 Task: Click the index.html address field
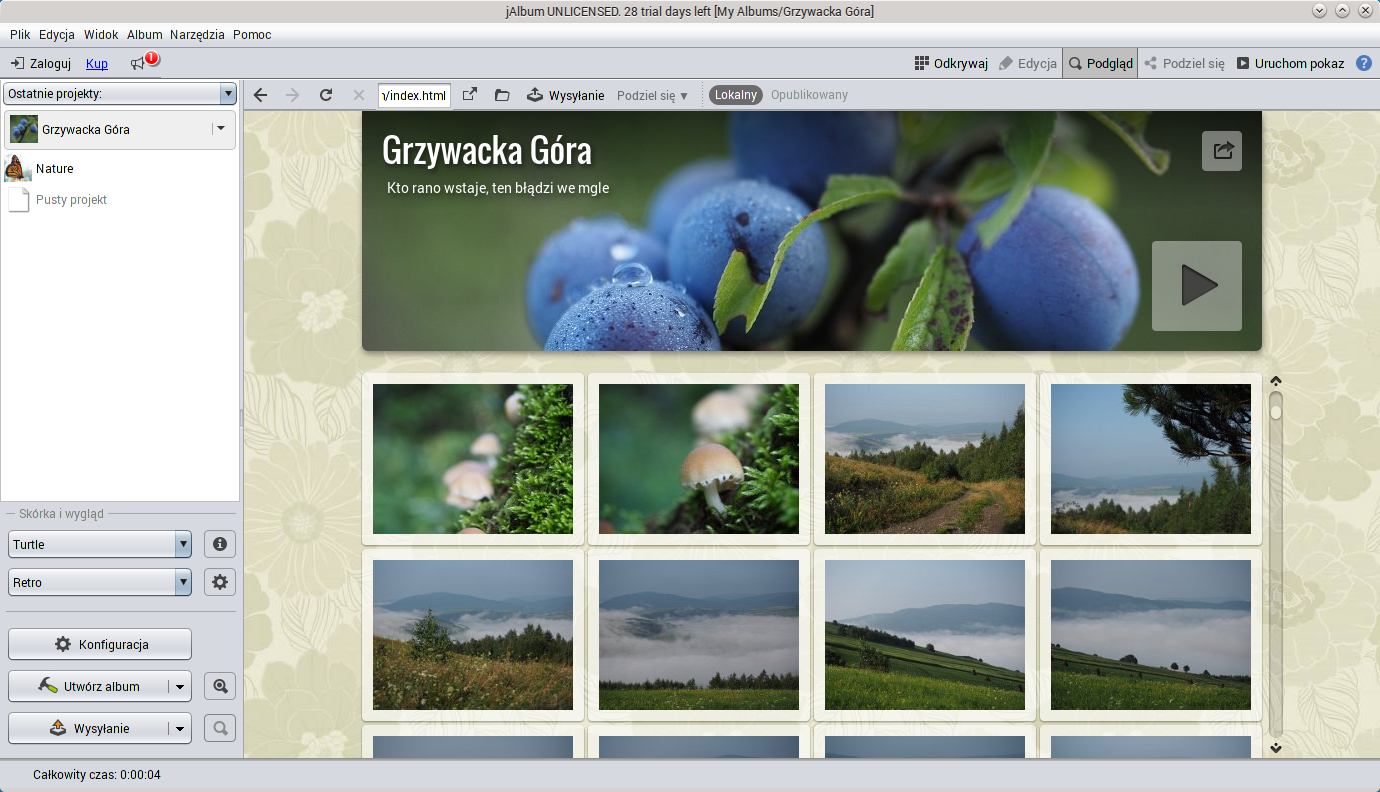tap(415, 95)
